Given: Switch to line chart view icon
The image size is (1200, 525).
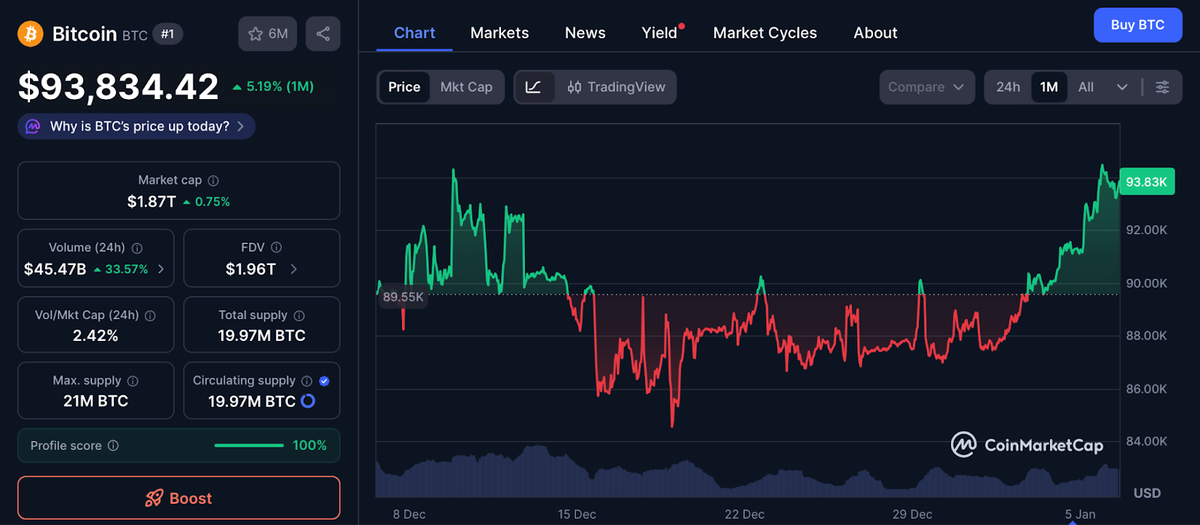Looking at the screenshot, I should coord(534,87).
